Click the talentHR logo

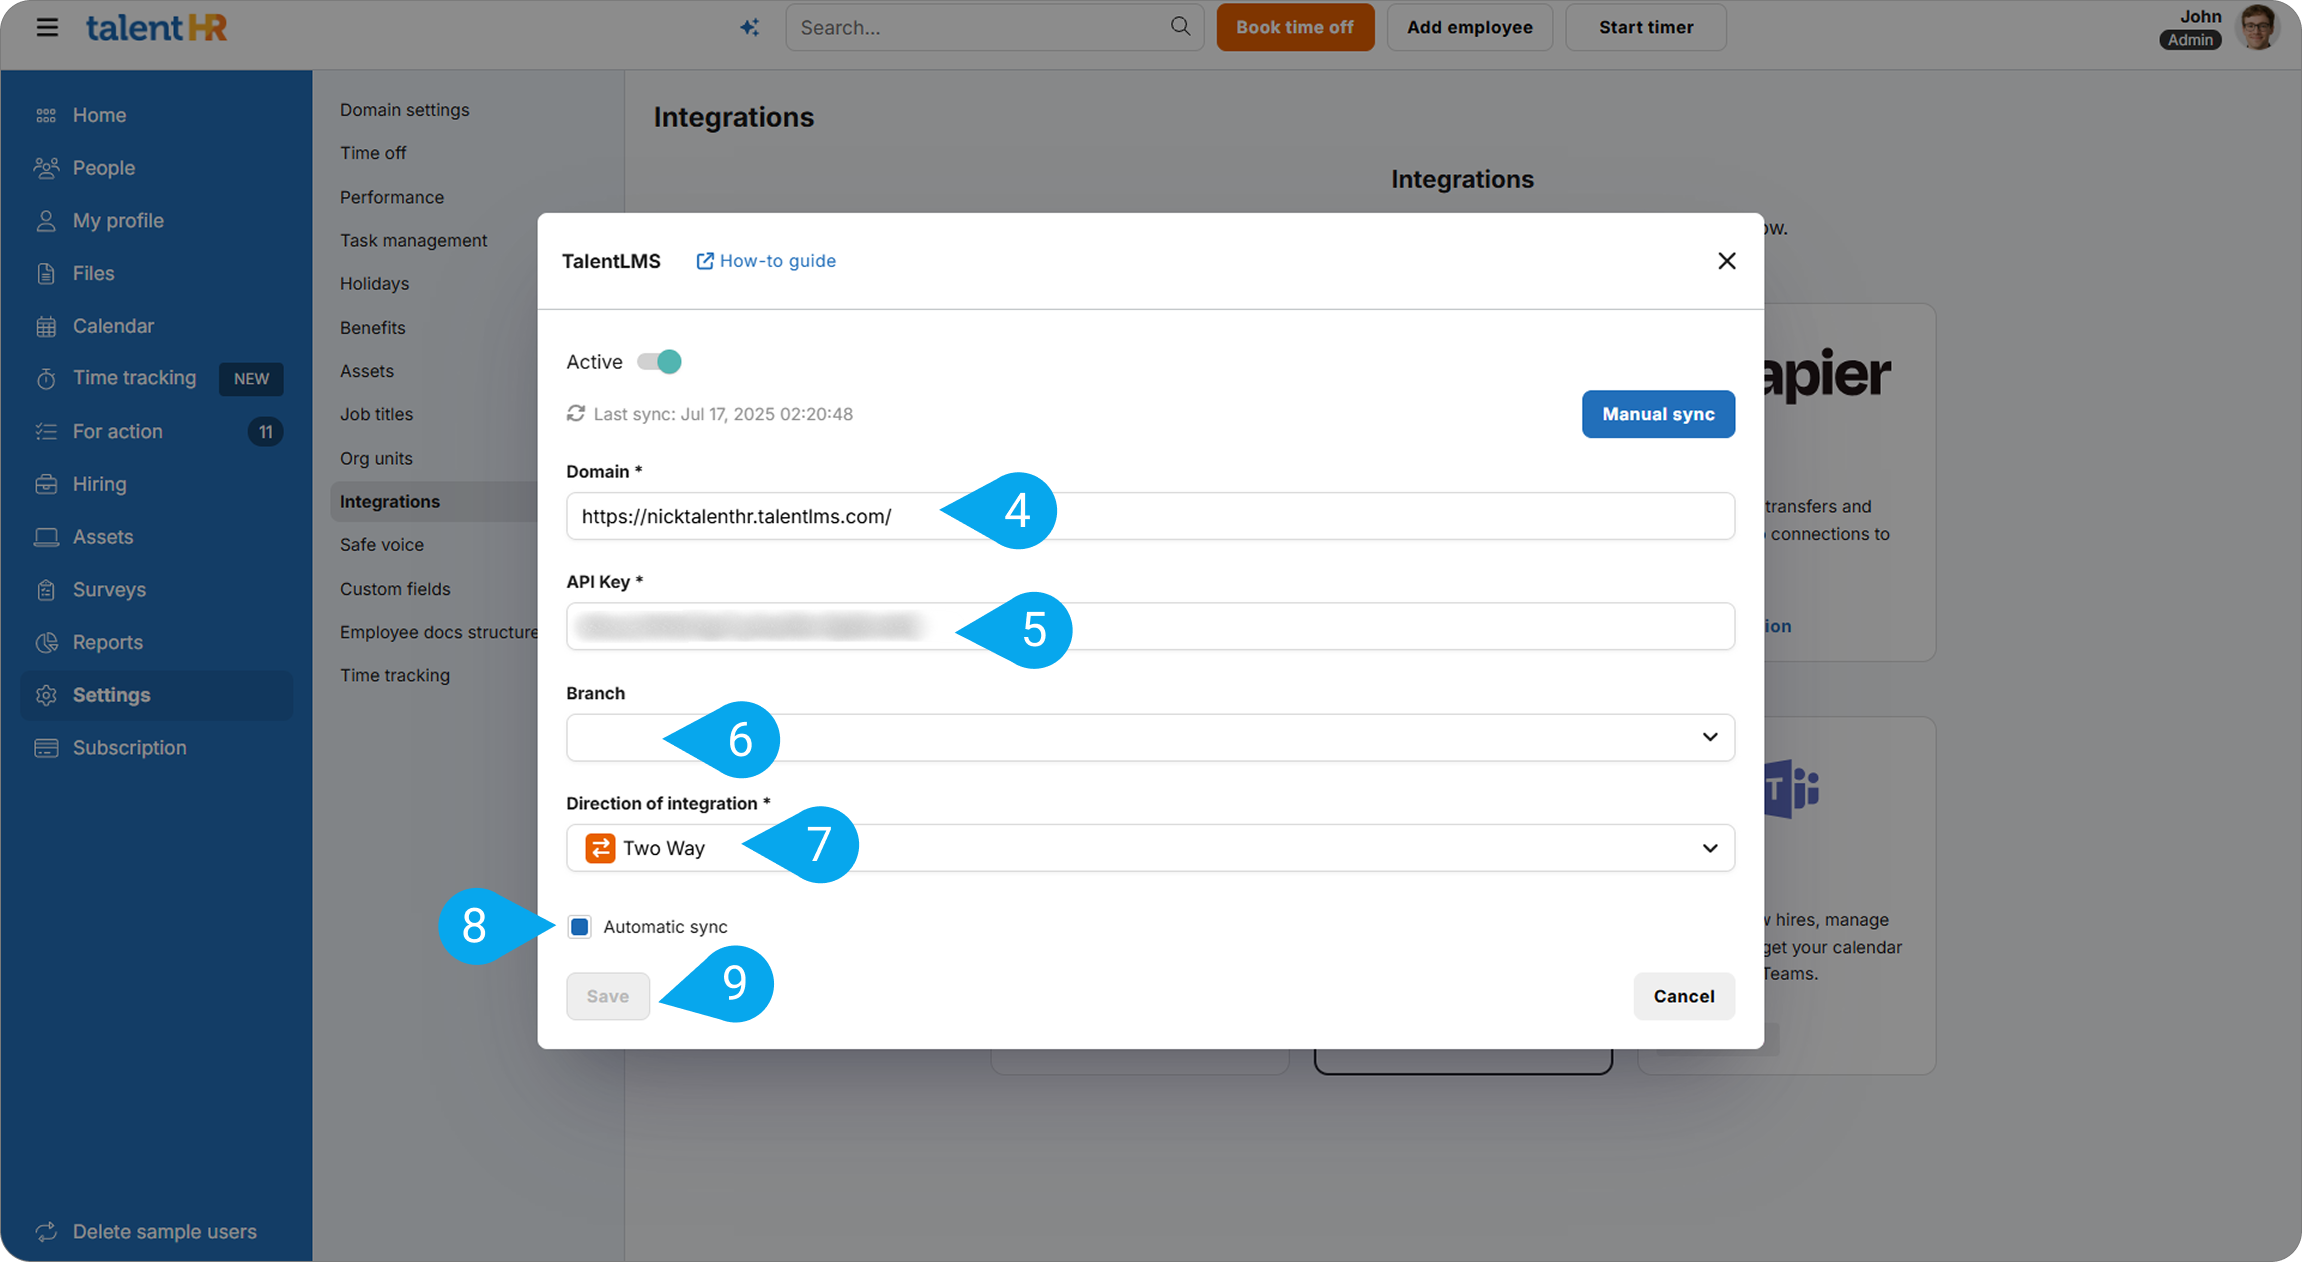pyautogui.click(x=156, y=27)
